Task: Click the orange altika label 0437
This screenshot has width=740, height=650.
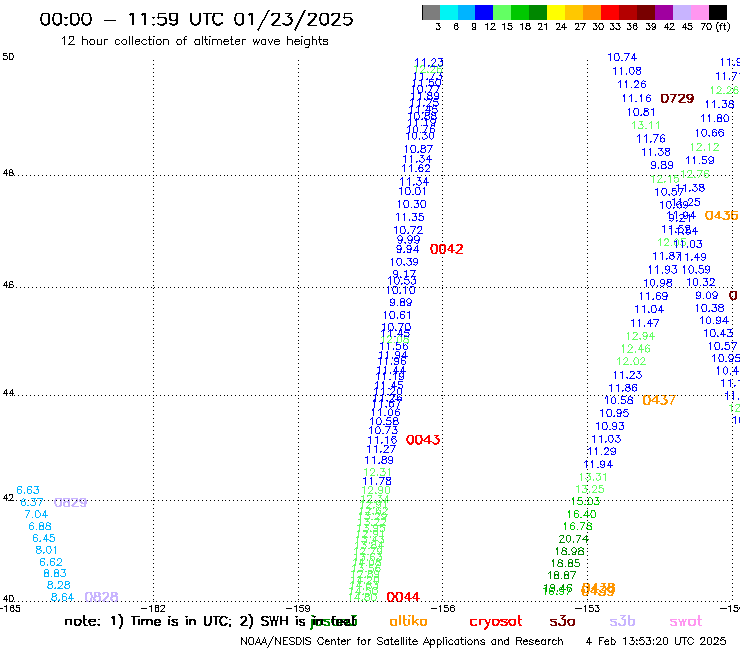Action: click(659, 400)
